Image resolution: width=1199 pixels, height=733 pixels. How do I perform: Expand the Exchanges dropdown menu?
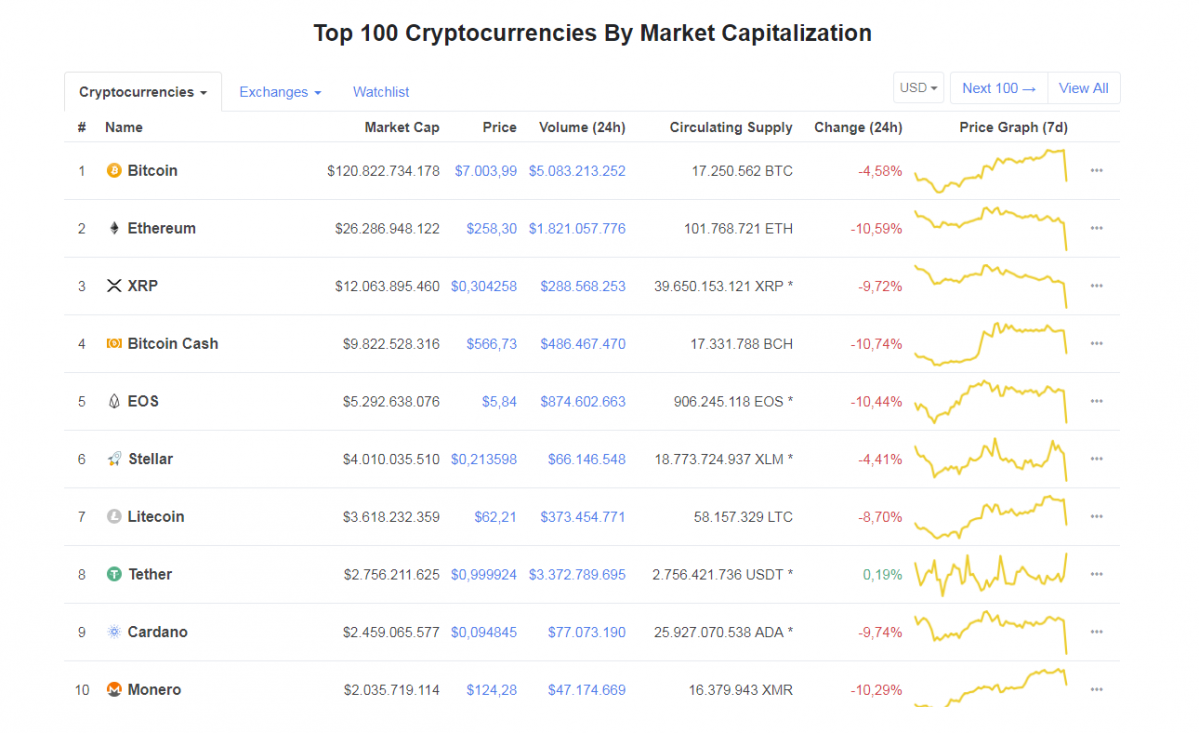click(280, 92)
